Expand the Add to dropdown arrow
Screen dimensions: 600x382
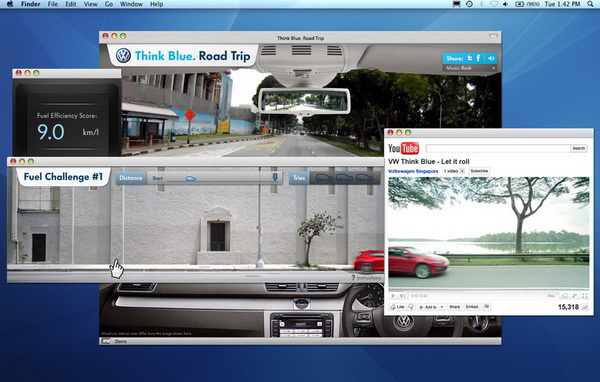pyautogui.click(x=442, y=307)
